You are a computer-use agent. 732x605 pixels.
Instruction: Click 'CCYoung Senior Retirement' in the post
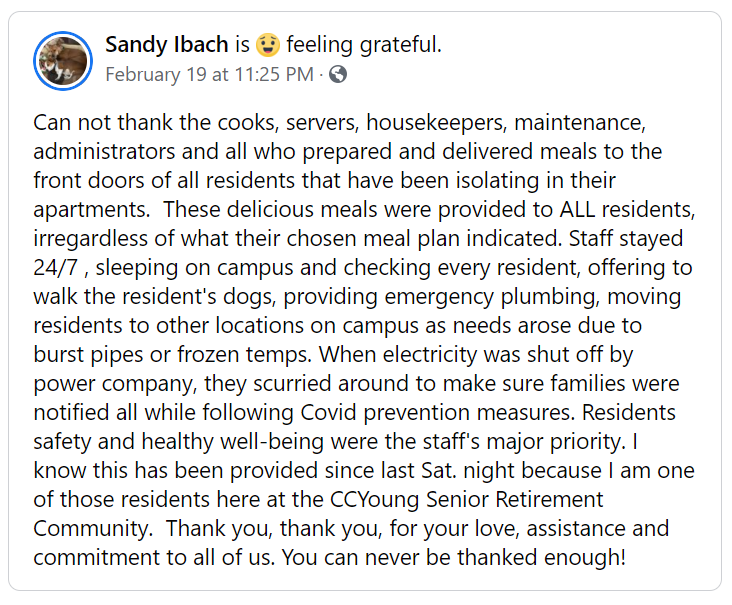[x=466, y=499]
